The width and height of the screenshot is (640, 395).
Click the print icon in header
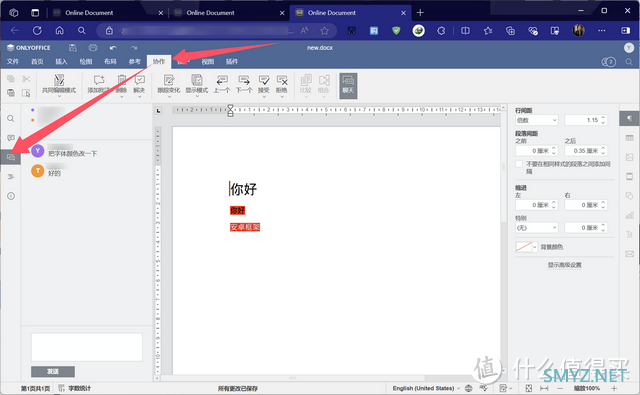tap(93, 48)
